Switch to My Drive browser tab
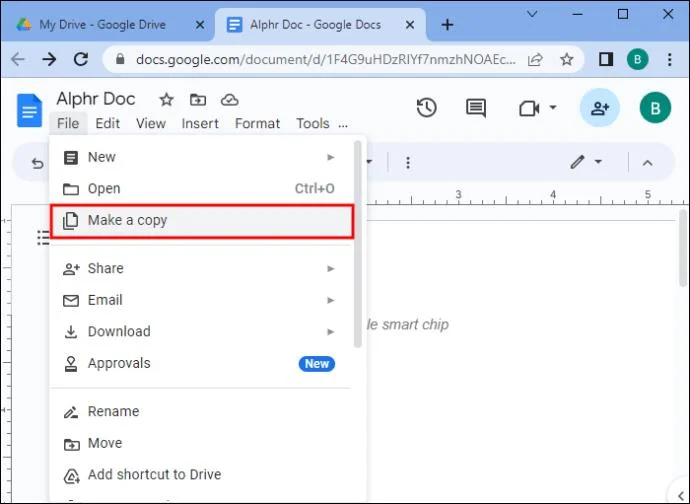 point(108,25)
